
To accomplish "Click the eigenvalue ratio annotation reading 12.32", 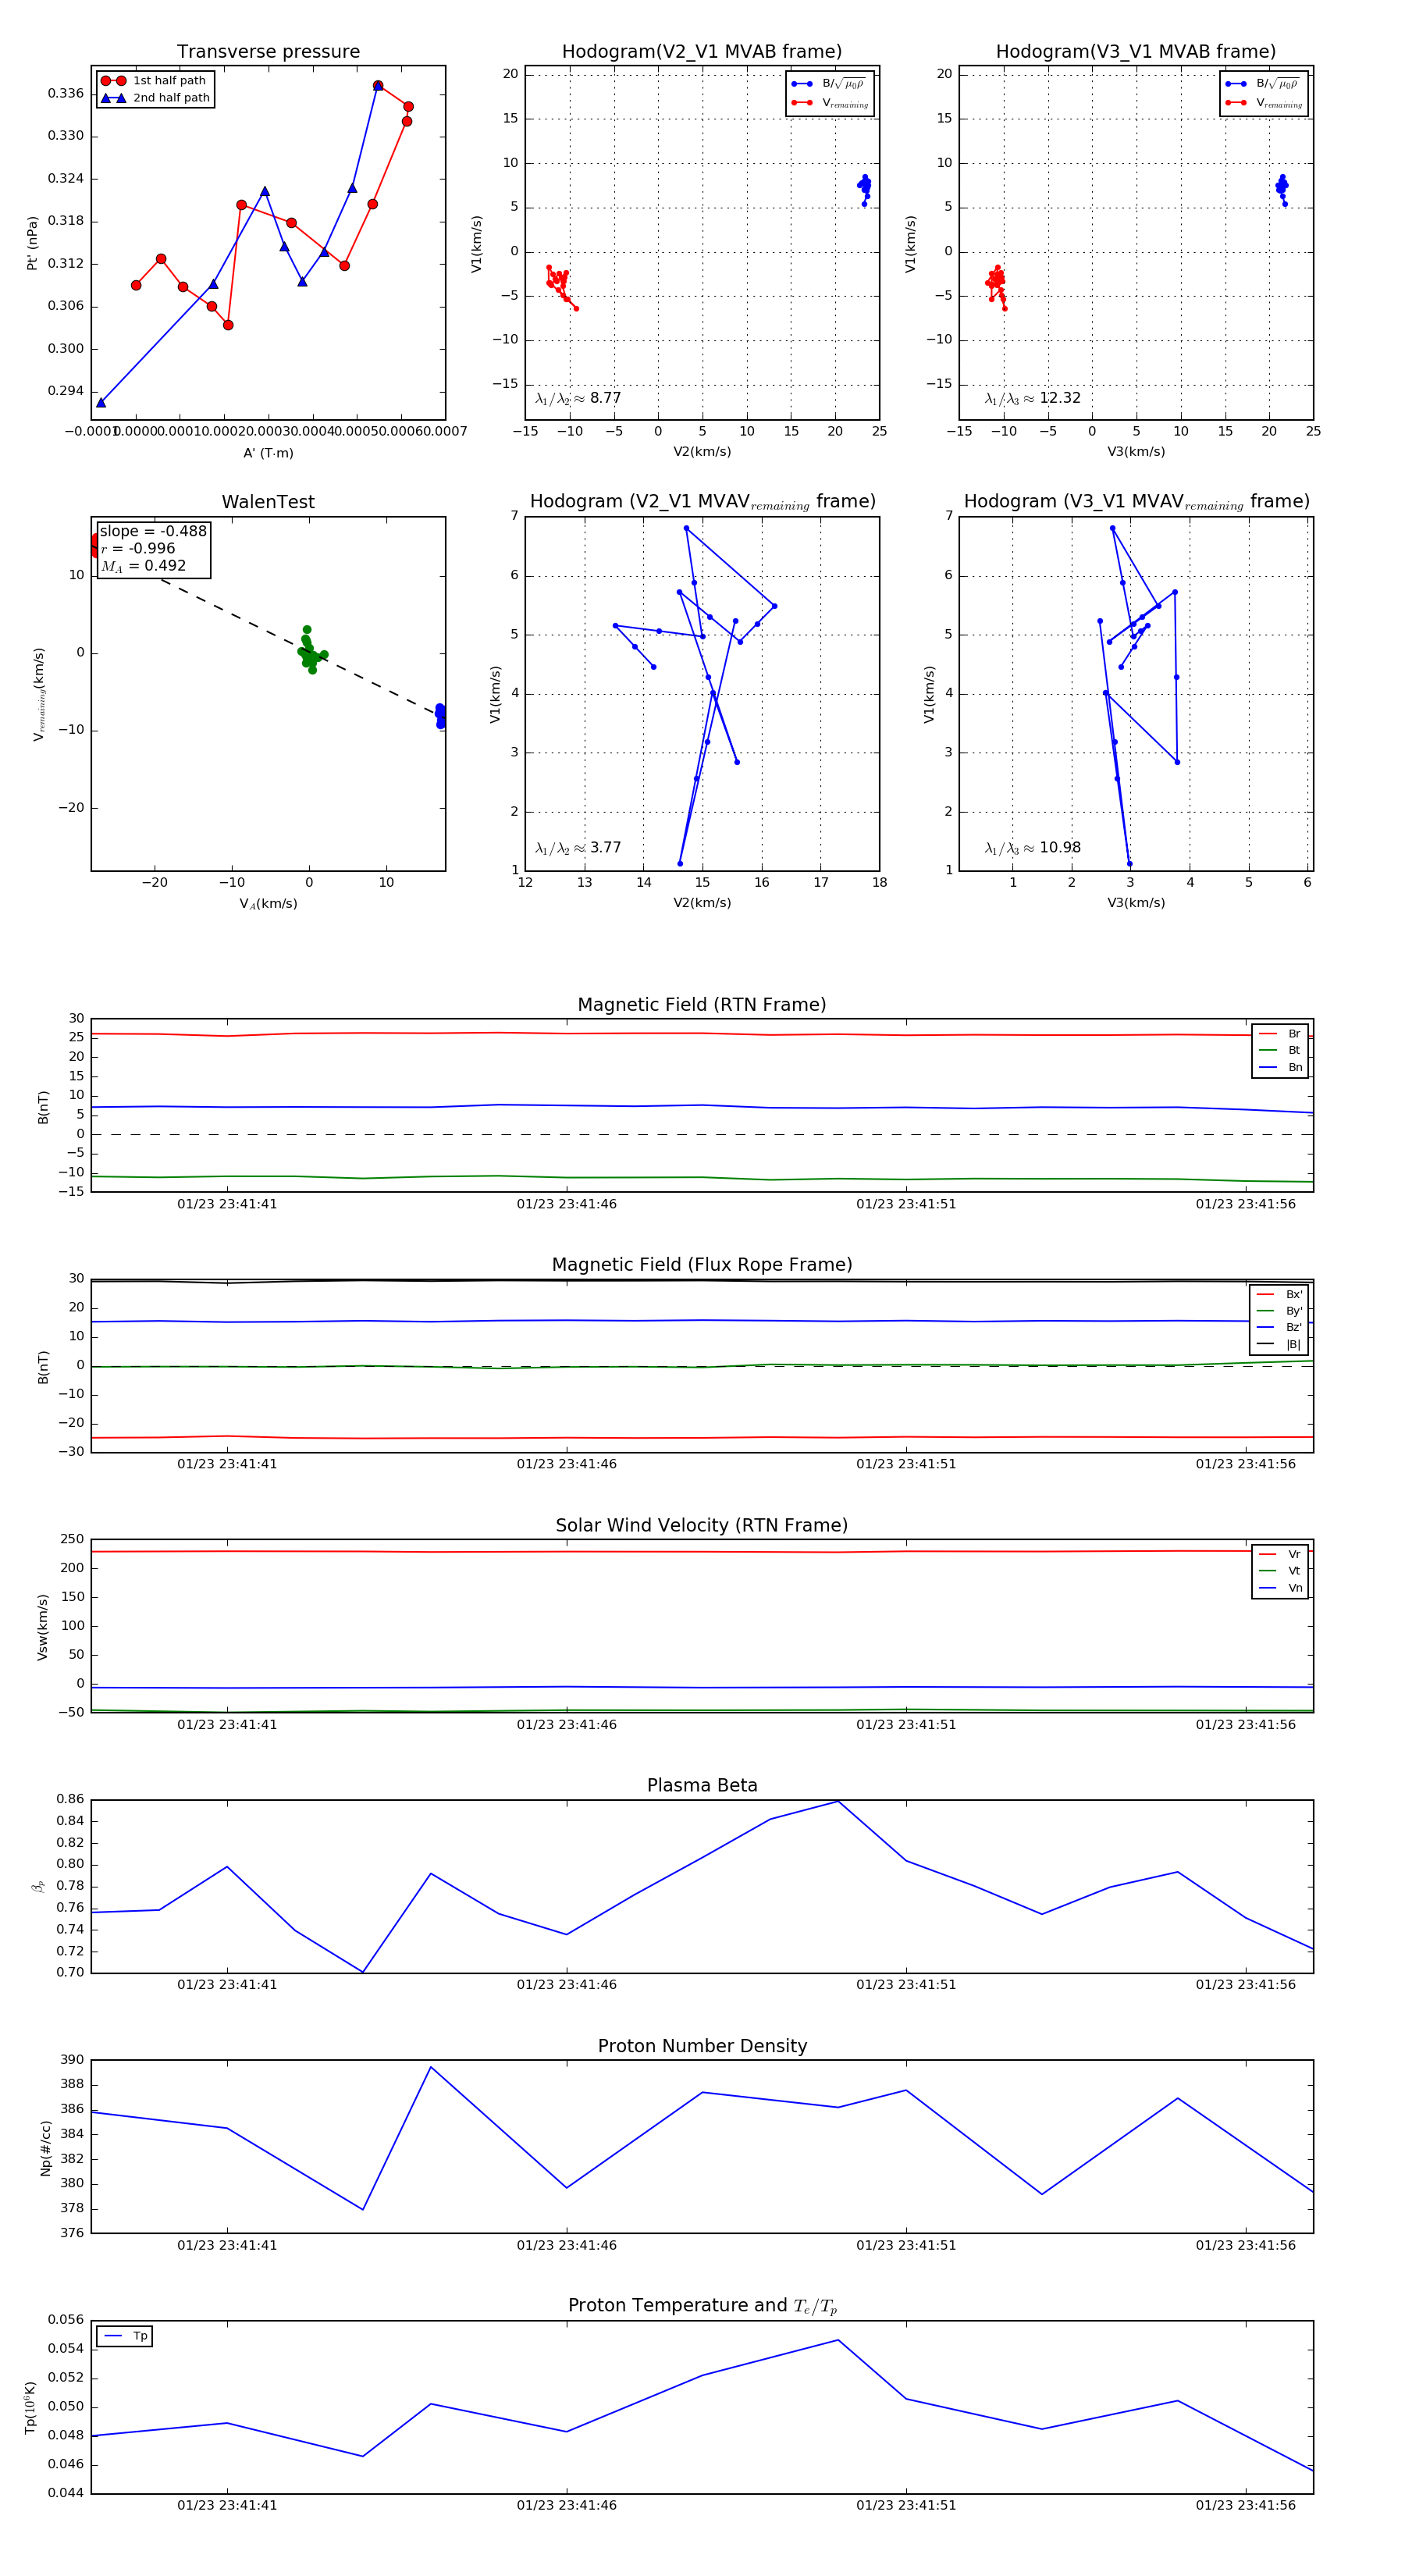I will 1032,398.
